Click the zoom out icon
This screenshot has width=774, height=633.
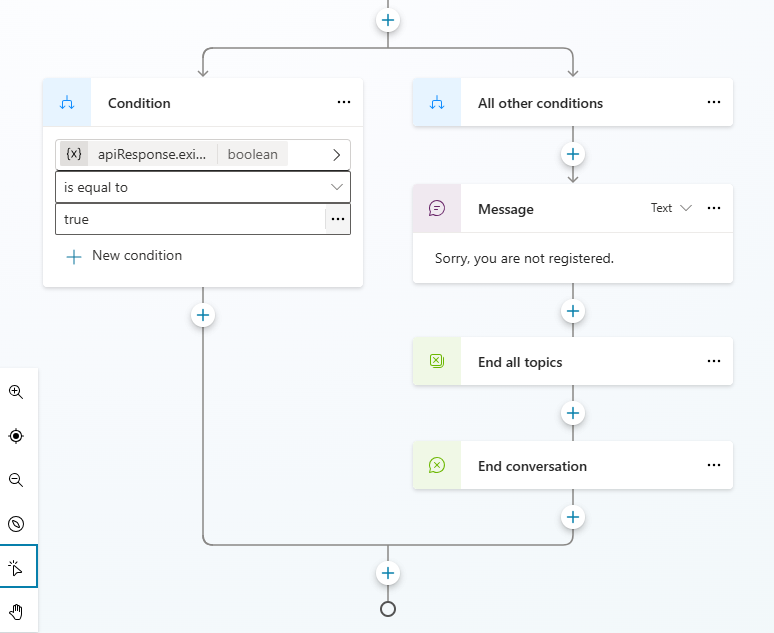tap(16, 480)
